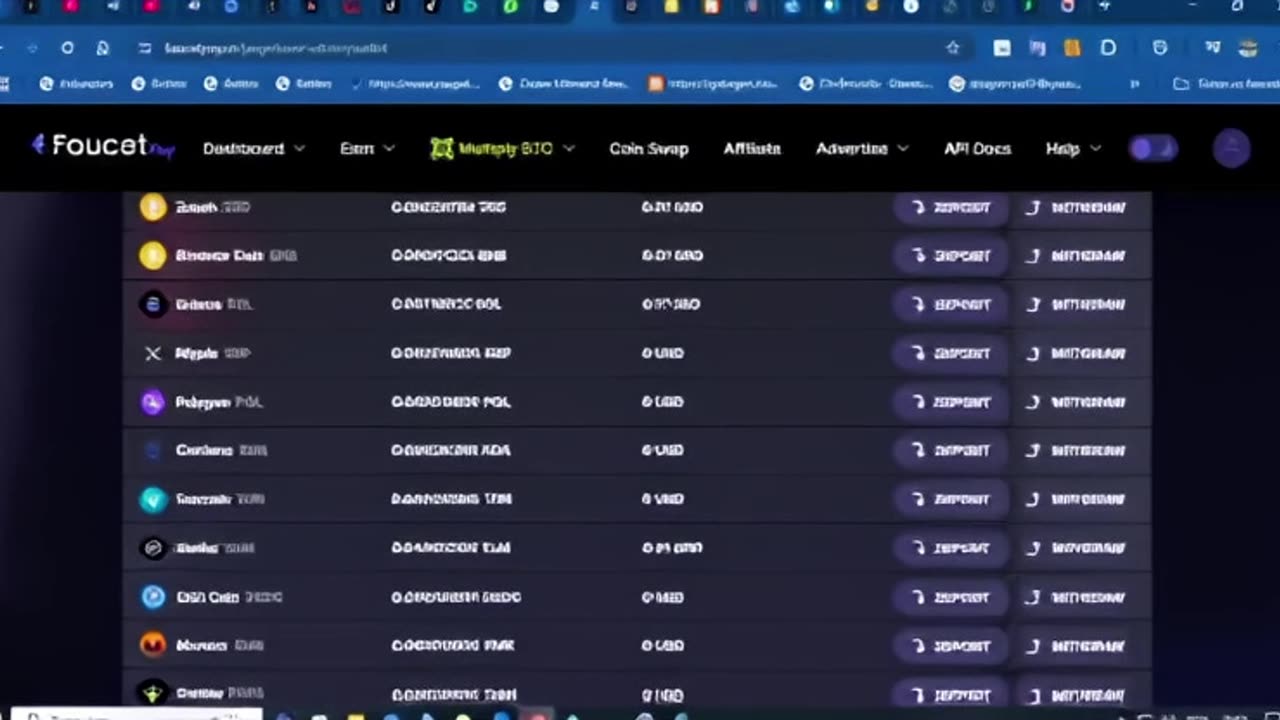Click the USD Coin USDC name
Image resolution: width=1280 pixels, height=720 pixels.
coord(229,597)
